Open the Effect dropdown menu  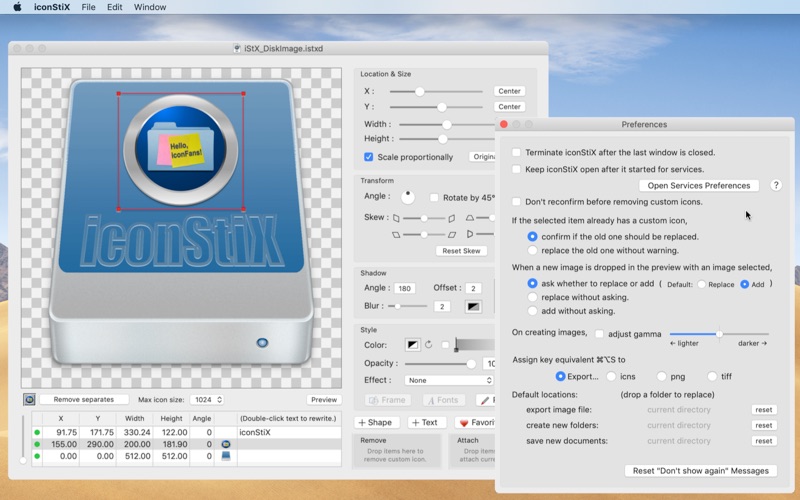point(449,380)
